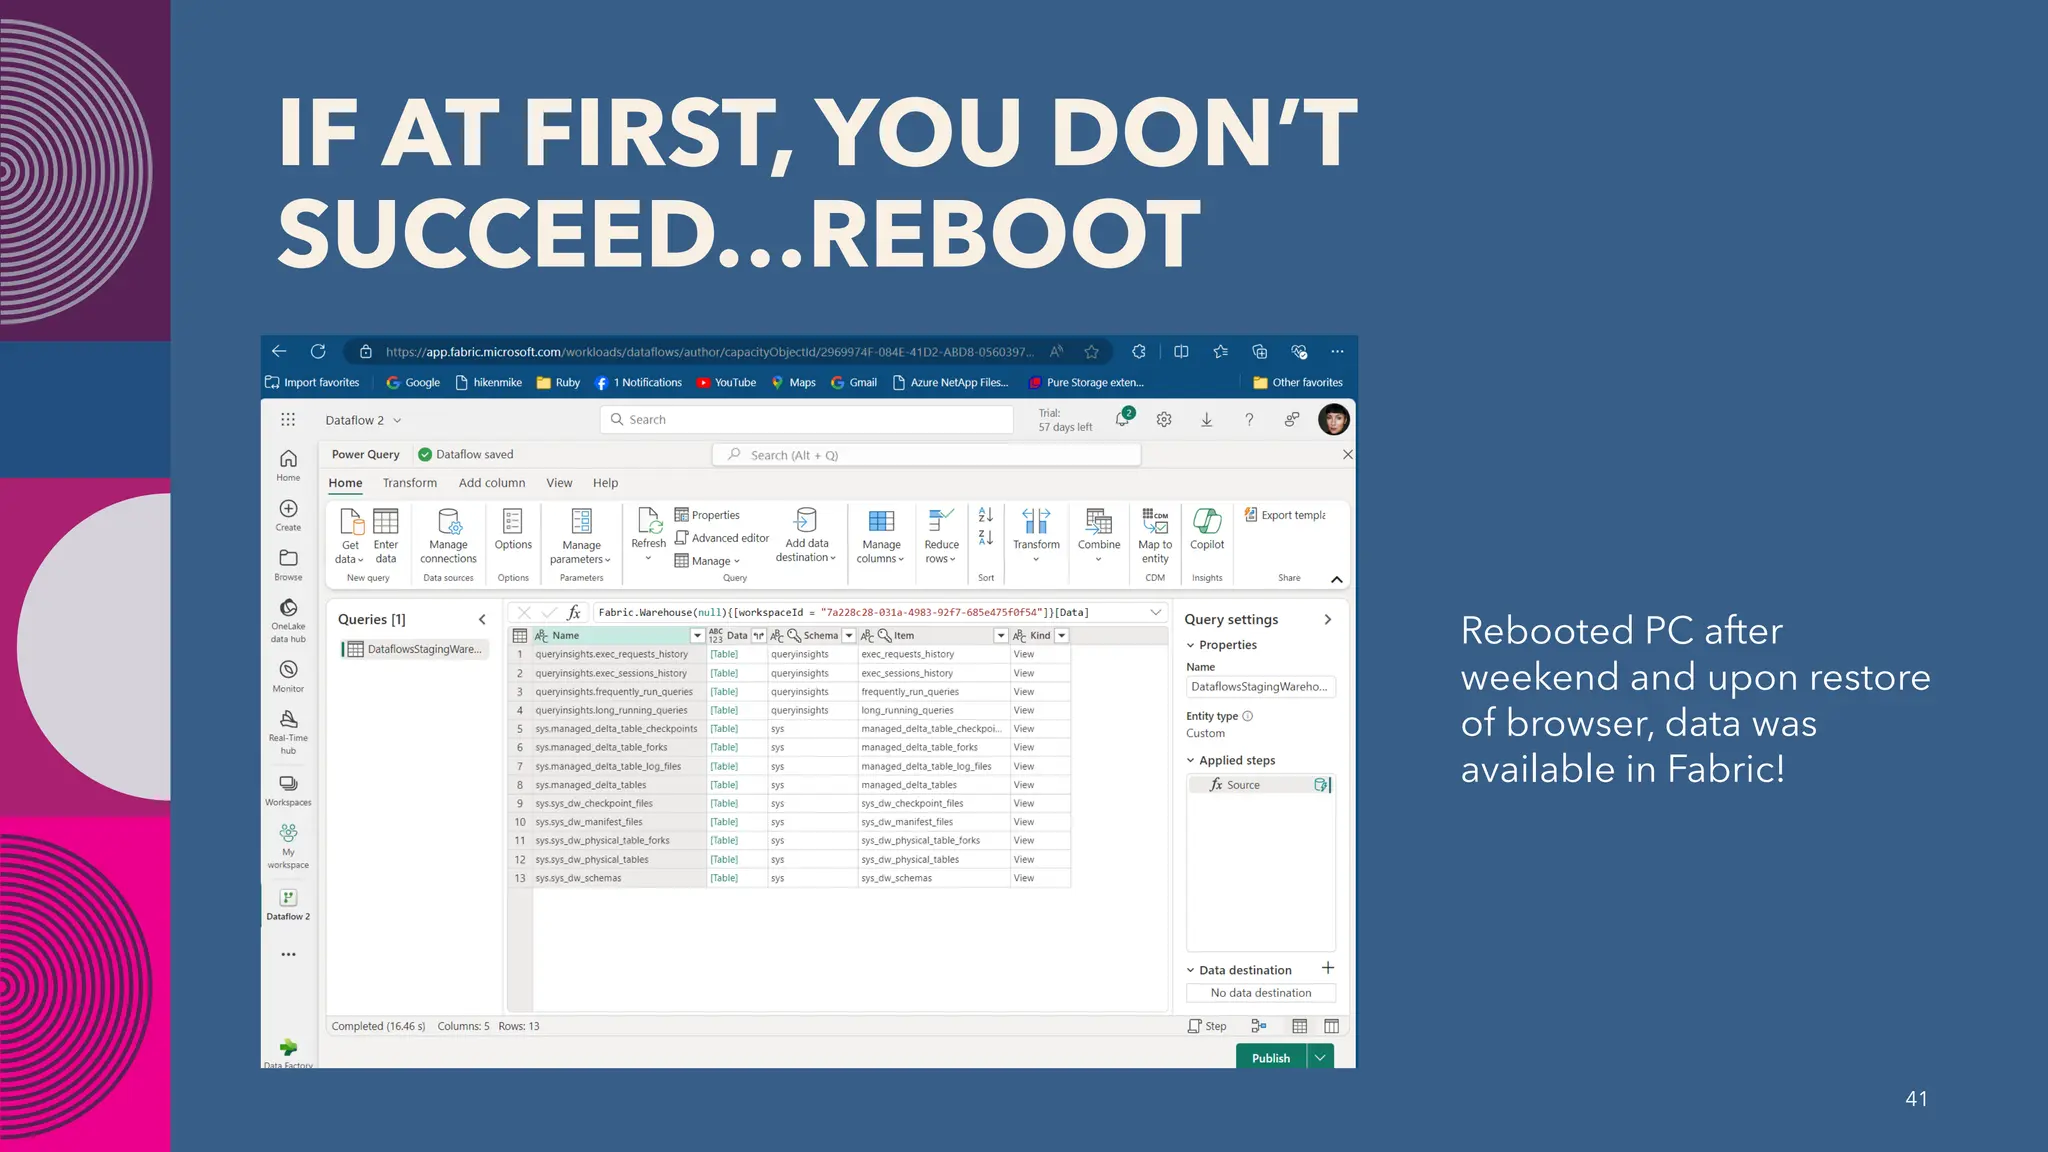Click the Power Query tab label

[x=366, y=455]
